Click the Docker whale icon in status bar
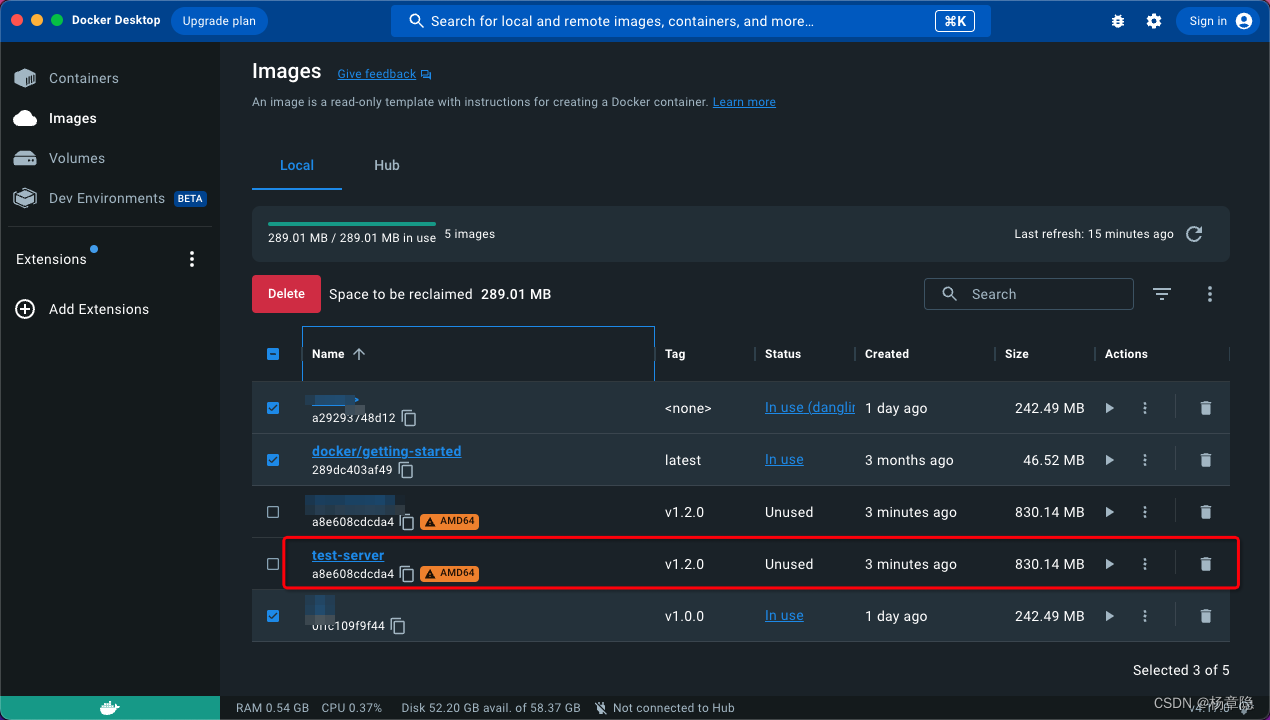The image size is (1270, 720). coord(110,708)
